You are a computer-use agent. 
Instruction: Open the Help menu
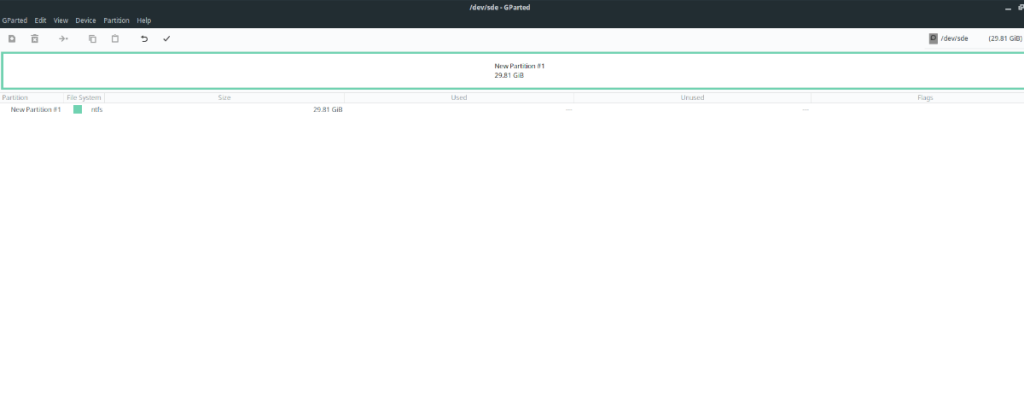click(x=144, y=20)
